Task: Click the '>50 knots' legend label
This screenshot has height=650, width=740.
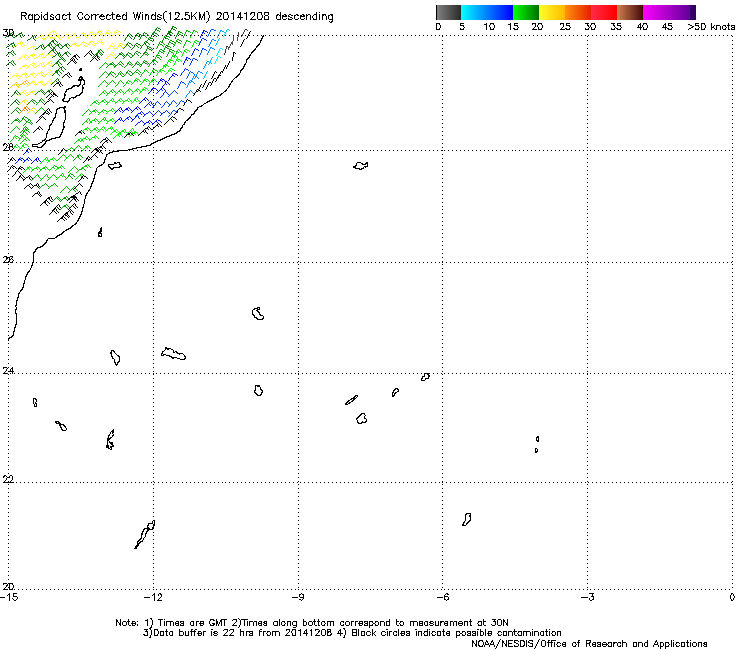Action: (711, 27)
